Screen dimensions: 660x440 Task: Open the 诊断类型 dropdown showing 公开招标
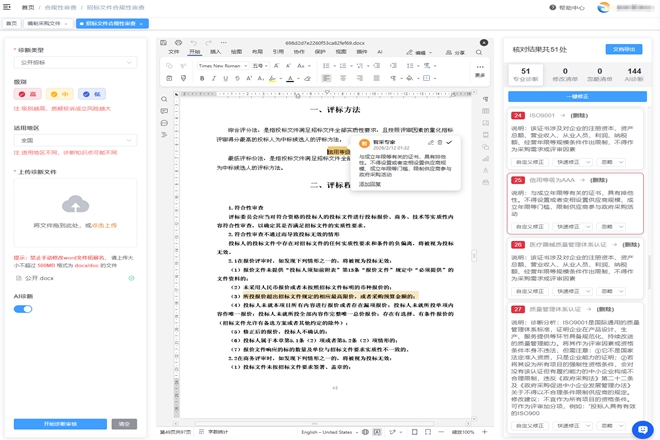pos(75,62)
